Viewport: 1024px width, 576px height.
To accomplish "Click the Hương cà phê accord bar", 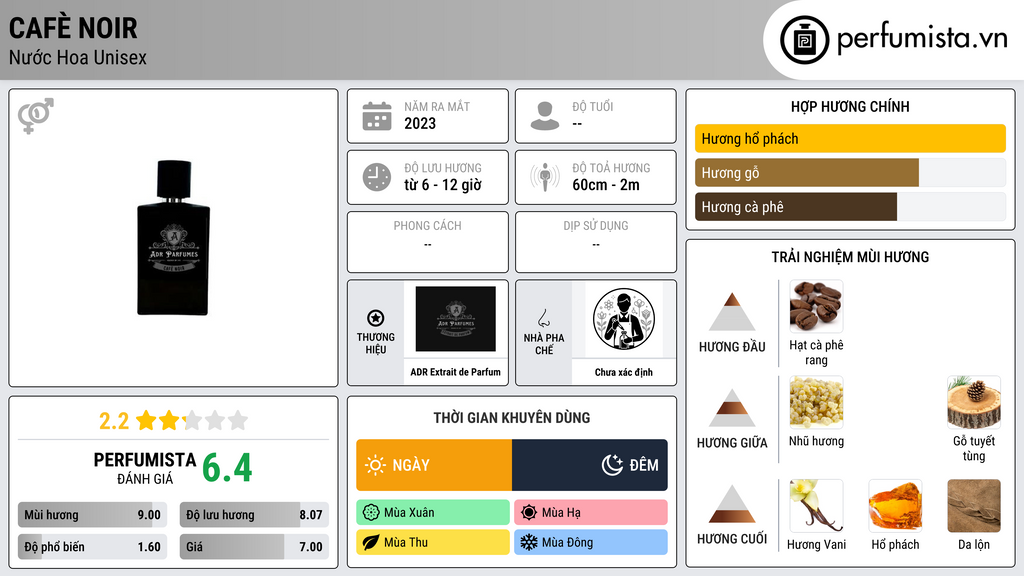I will pos(850,207).
